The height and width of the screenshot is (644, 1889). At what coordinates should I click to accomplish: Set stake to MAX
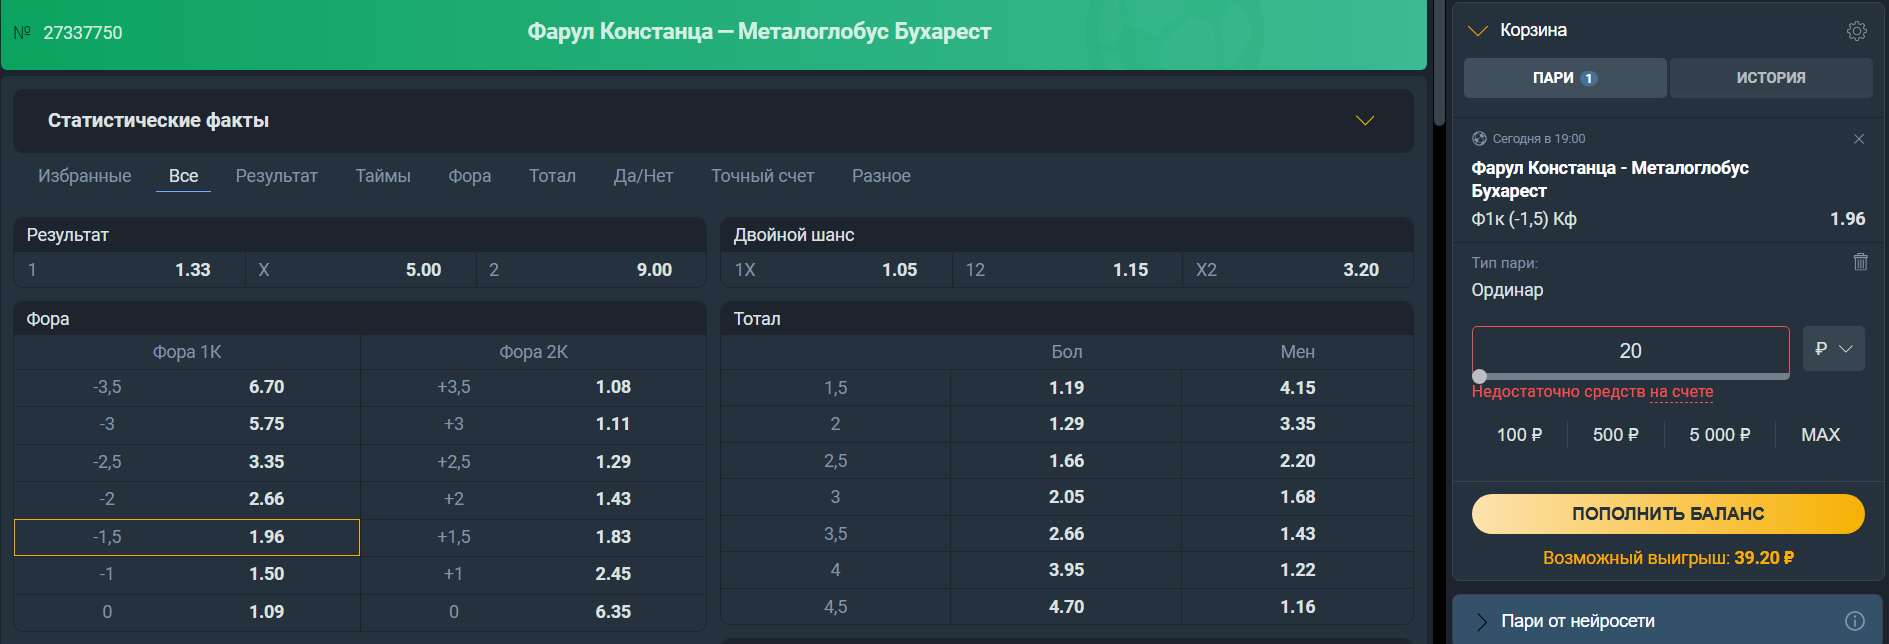(x=1820, y=435)
